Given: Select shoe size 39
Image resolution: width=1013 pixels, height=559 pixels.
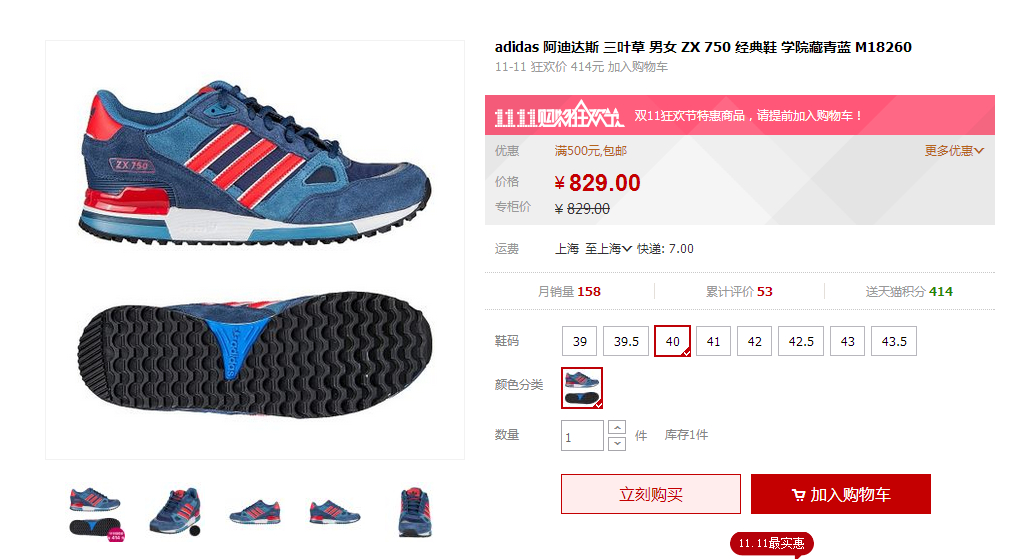Looking at the screenshot, I should pyautogui.click(x=580, y=341).
